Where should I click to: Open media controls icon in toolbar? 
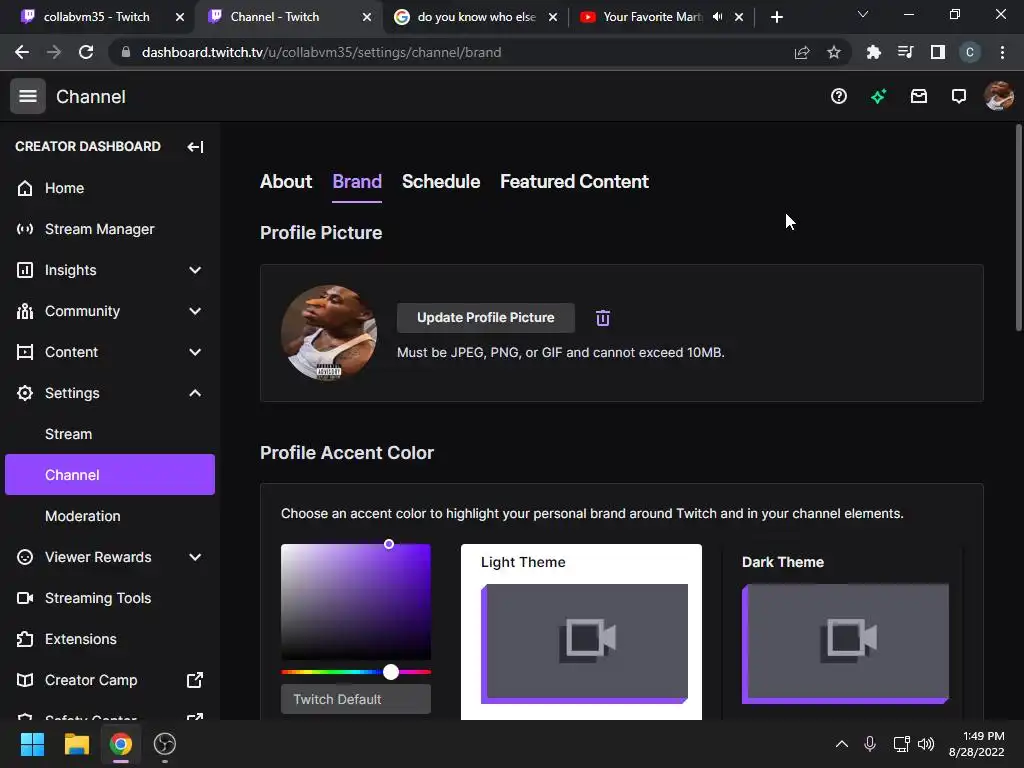905,52
